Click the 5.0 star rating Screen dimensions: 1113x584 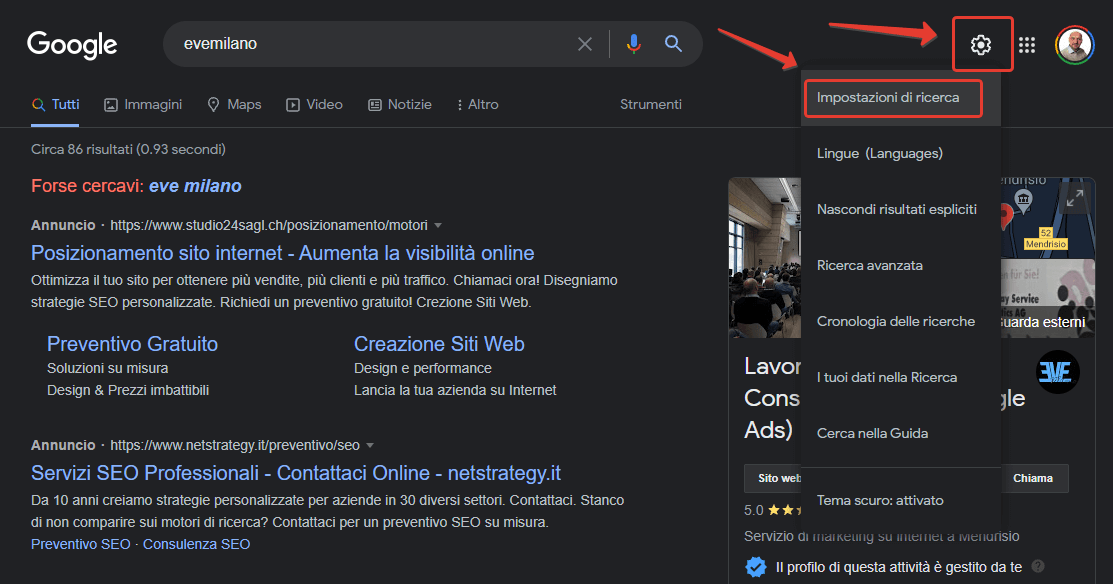(x=773, y=510)
